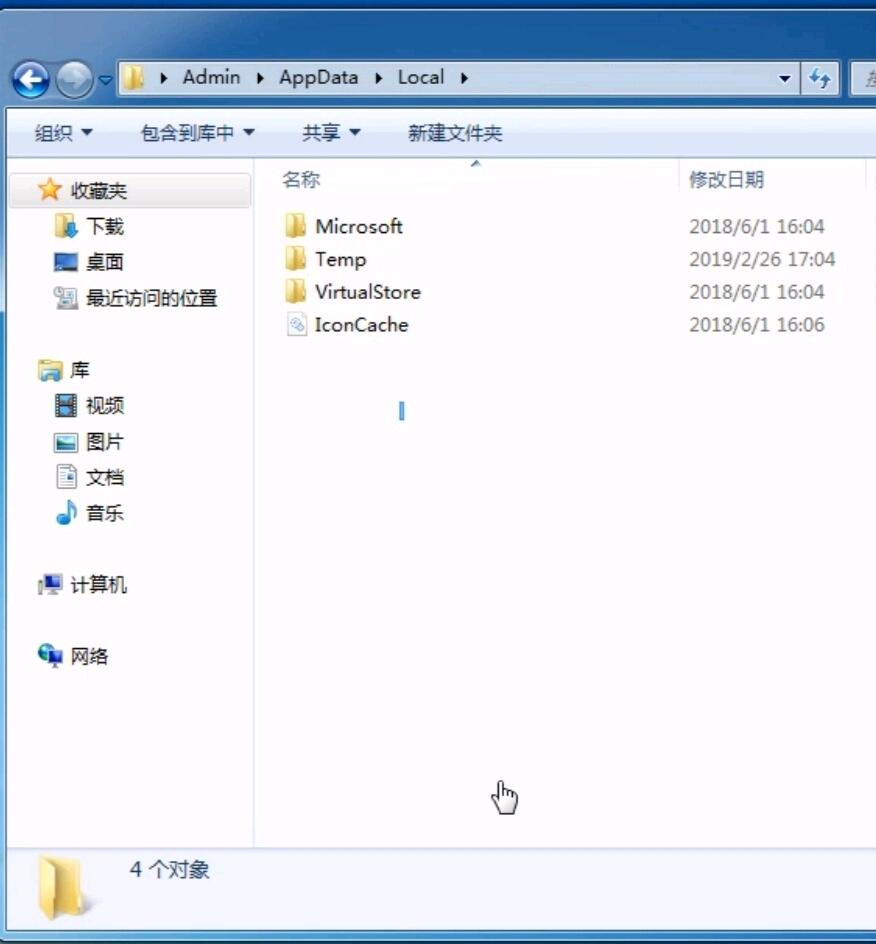Click the 网络 network icon
Image resolution: width=876 pixels, height=944 pixels.
coord(50,655)
